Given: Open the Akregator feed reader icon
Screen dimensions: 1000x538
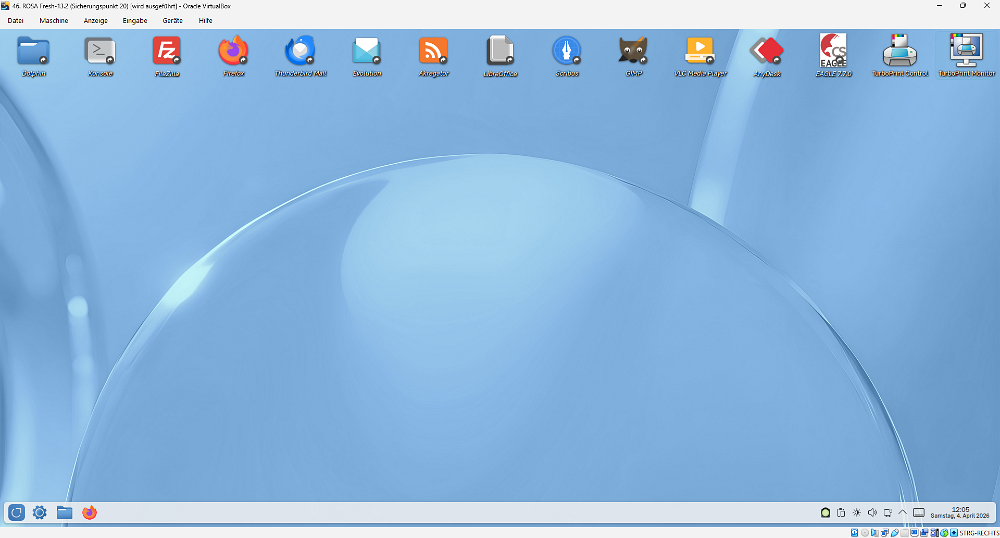Looking at the screenshot, I should click(x=433, y=51).
